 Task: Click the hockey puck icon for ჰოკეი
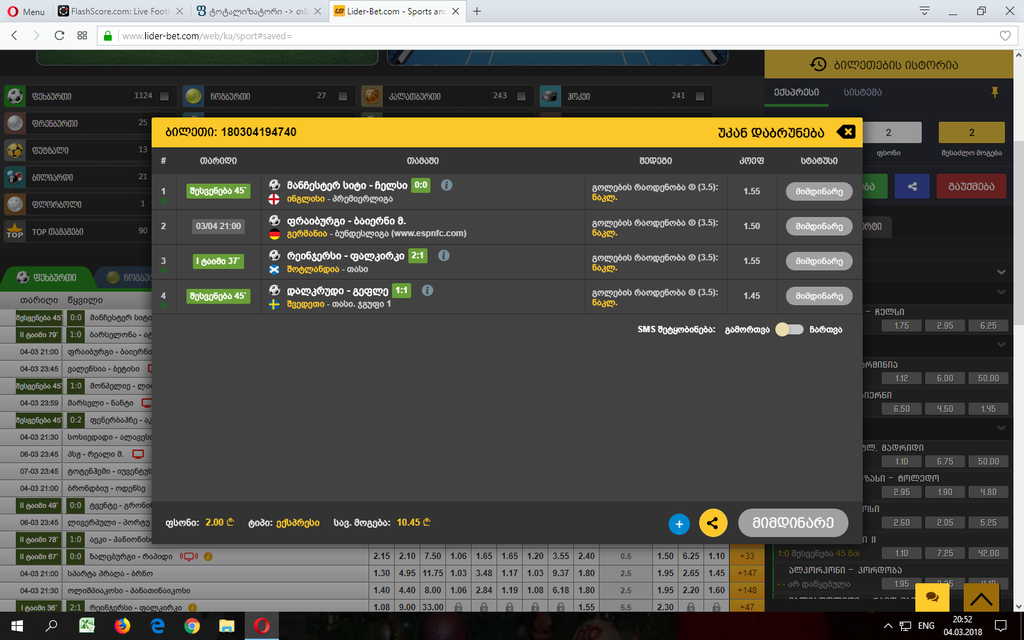[x=551, y=96]
